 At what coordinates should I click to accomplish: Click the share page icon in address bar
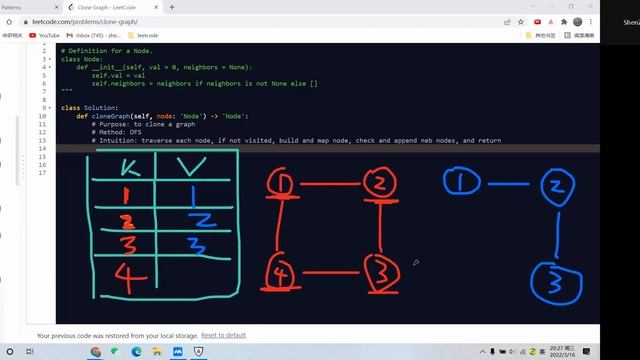[x=507, y=22]
